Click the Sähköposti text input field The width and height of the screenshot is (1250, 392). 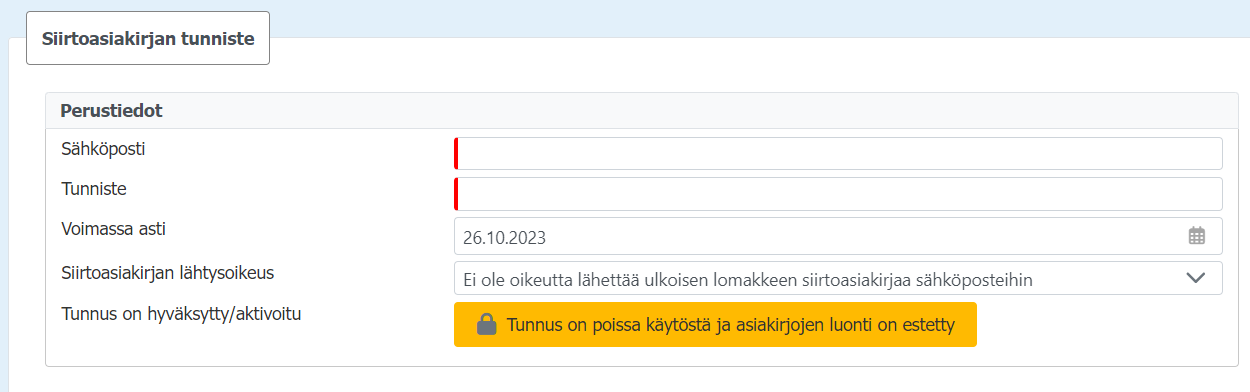838,154
